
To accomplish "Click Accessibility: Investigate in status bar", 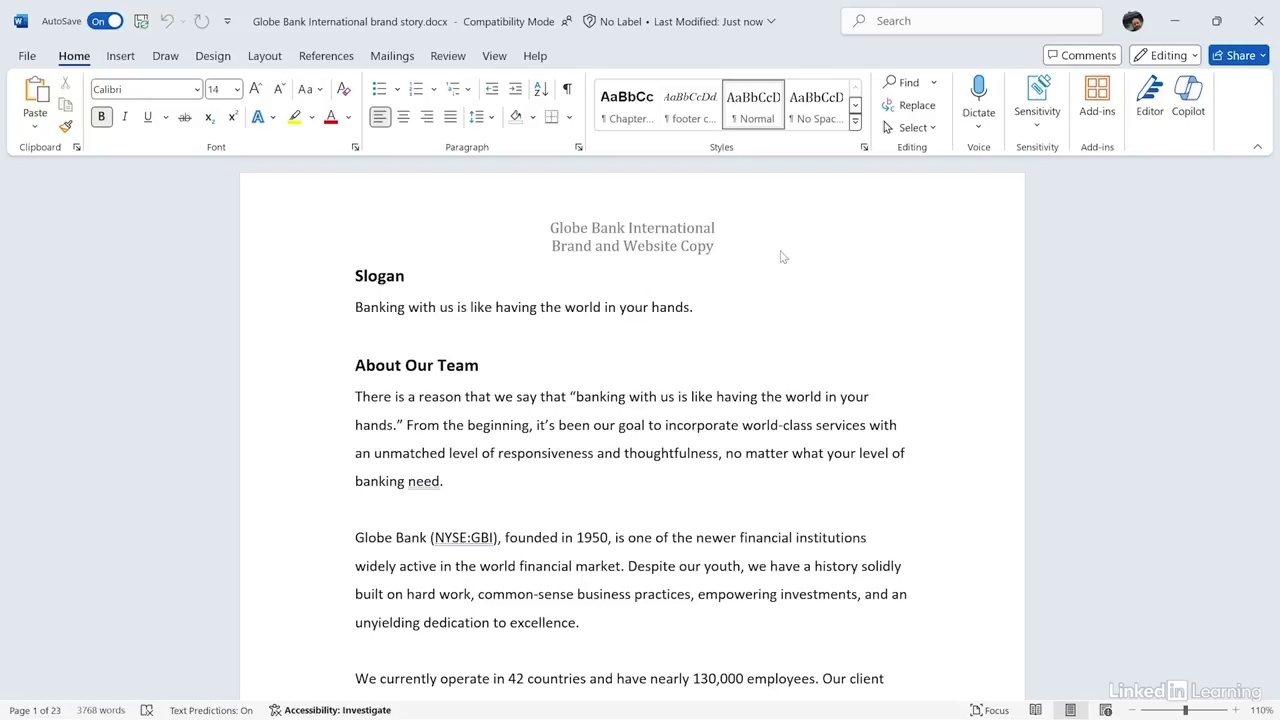I will click(x=330, y=710).
